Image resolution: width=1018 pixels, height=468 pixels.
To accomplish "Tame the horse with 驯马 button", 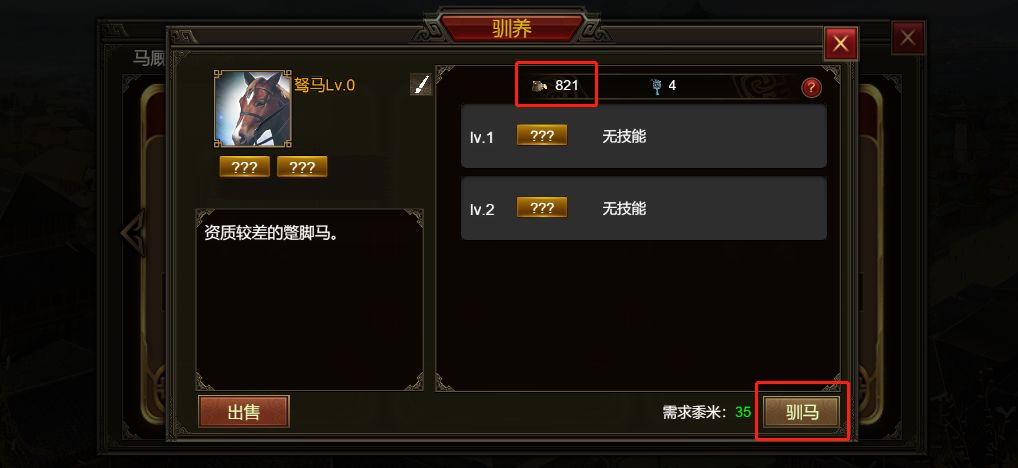I will [802, 412].
